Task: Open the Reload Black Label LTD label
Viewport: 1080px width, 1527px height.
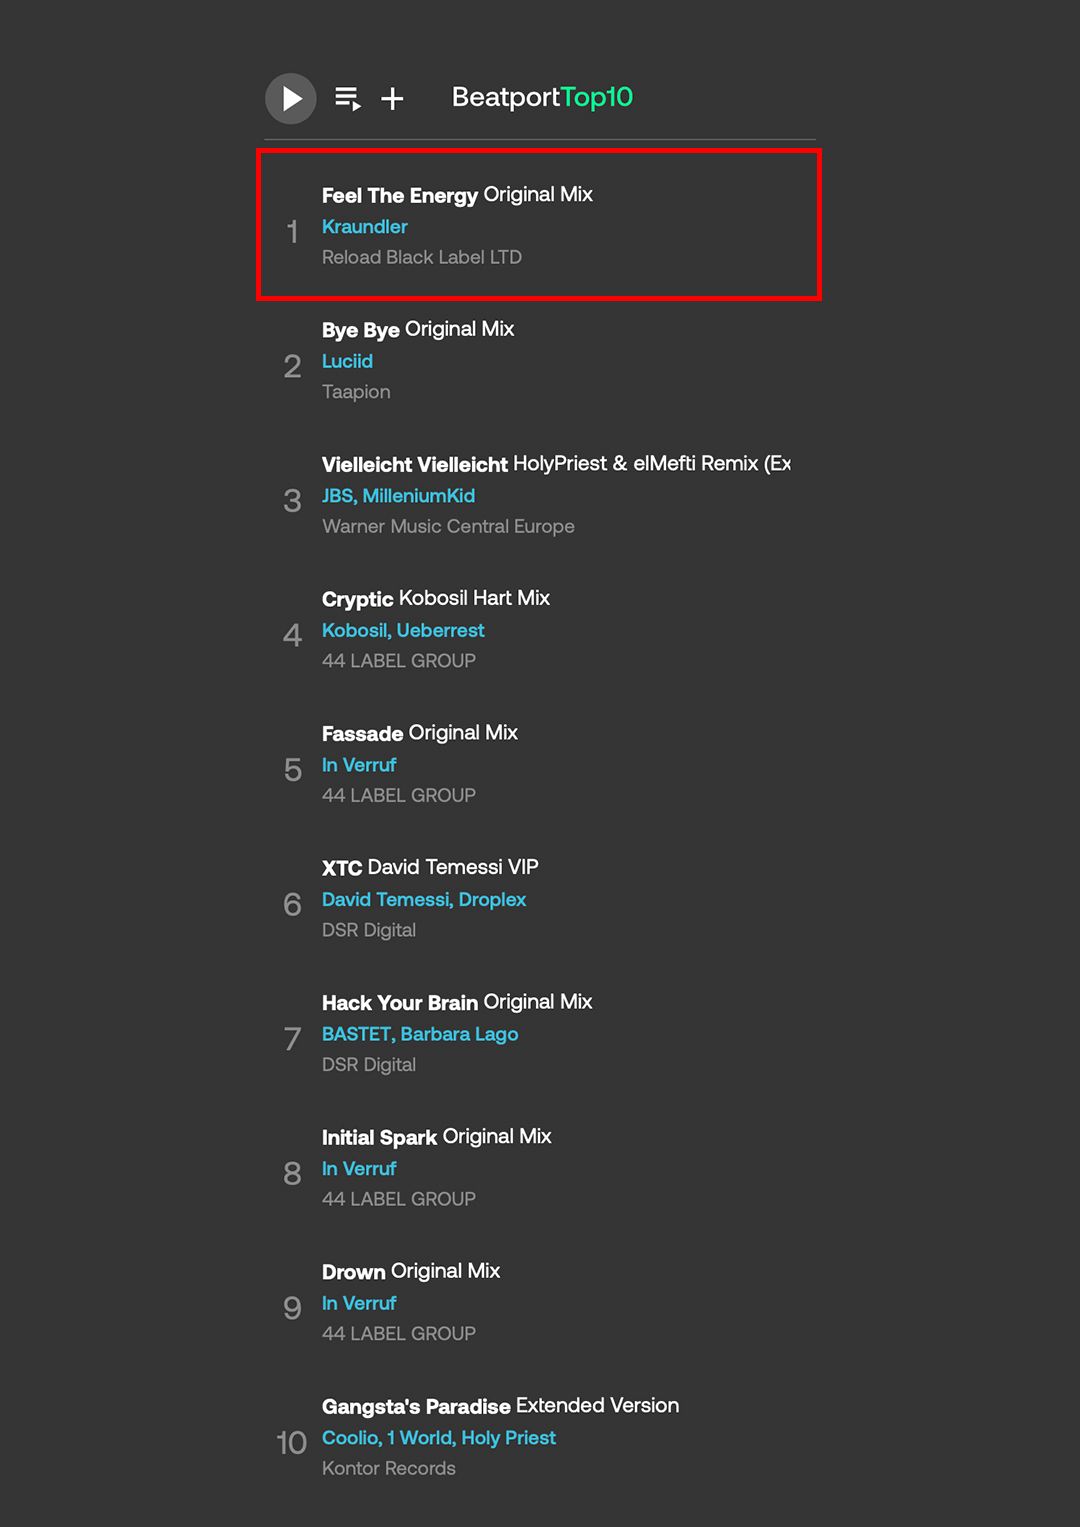Action: 422,257
